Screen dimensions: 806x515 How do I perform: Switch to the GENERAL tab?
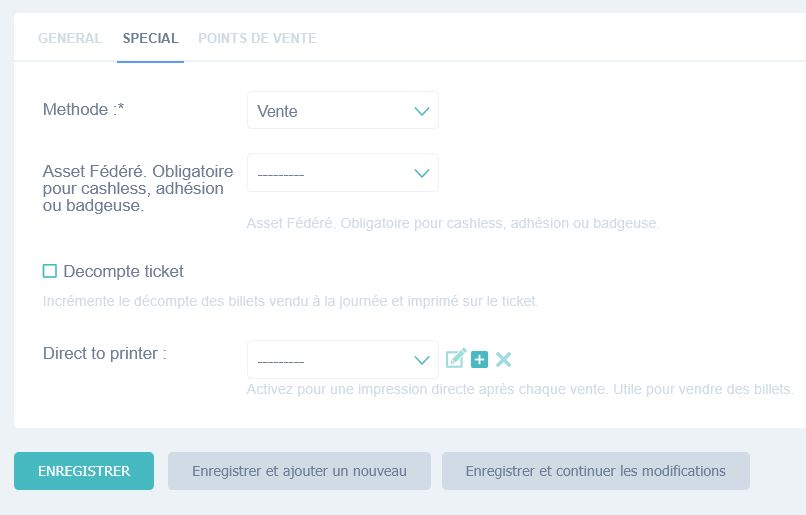[70, 39]
